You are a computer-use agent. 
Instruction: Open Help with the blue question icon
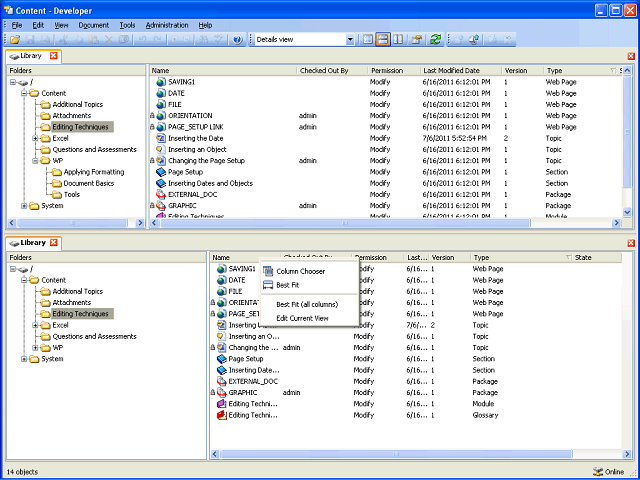point(237,40)
